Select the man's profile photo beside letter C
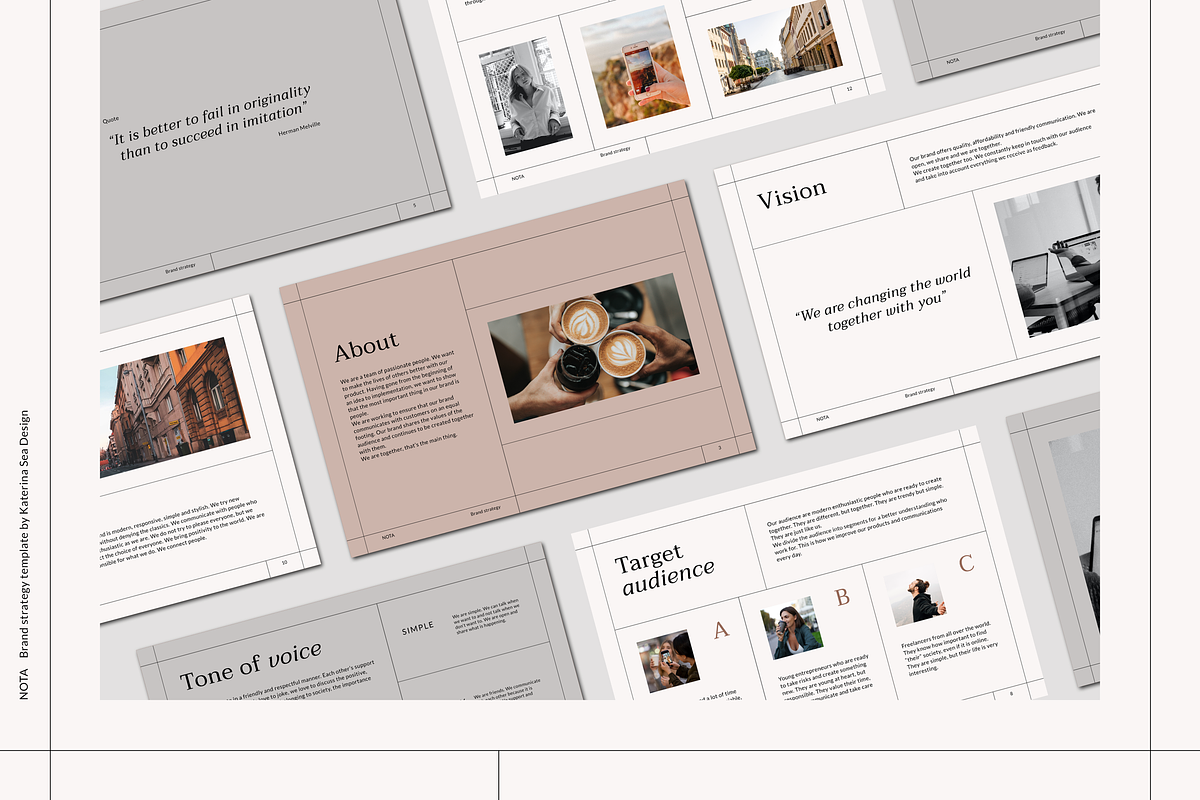Image resolution: width=1200 pixels, height=800 pixels. point(914,596)
